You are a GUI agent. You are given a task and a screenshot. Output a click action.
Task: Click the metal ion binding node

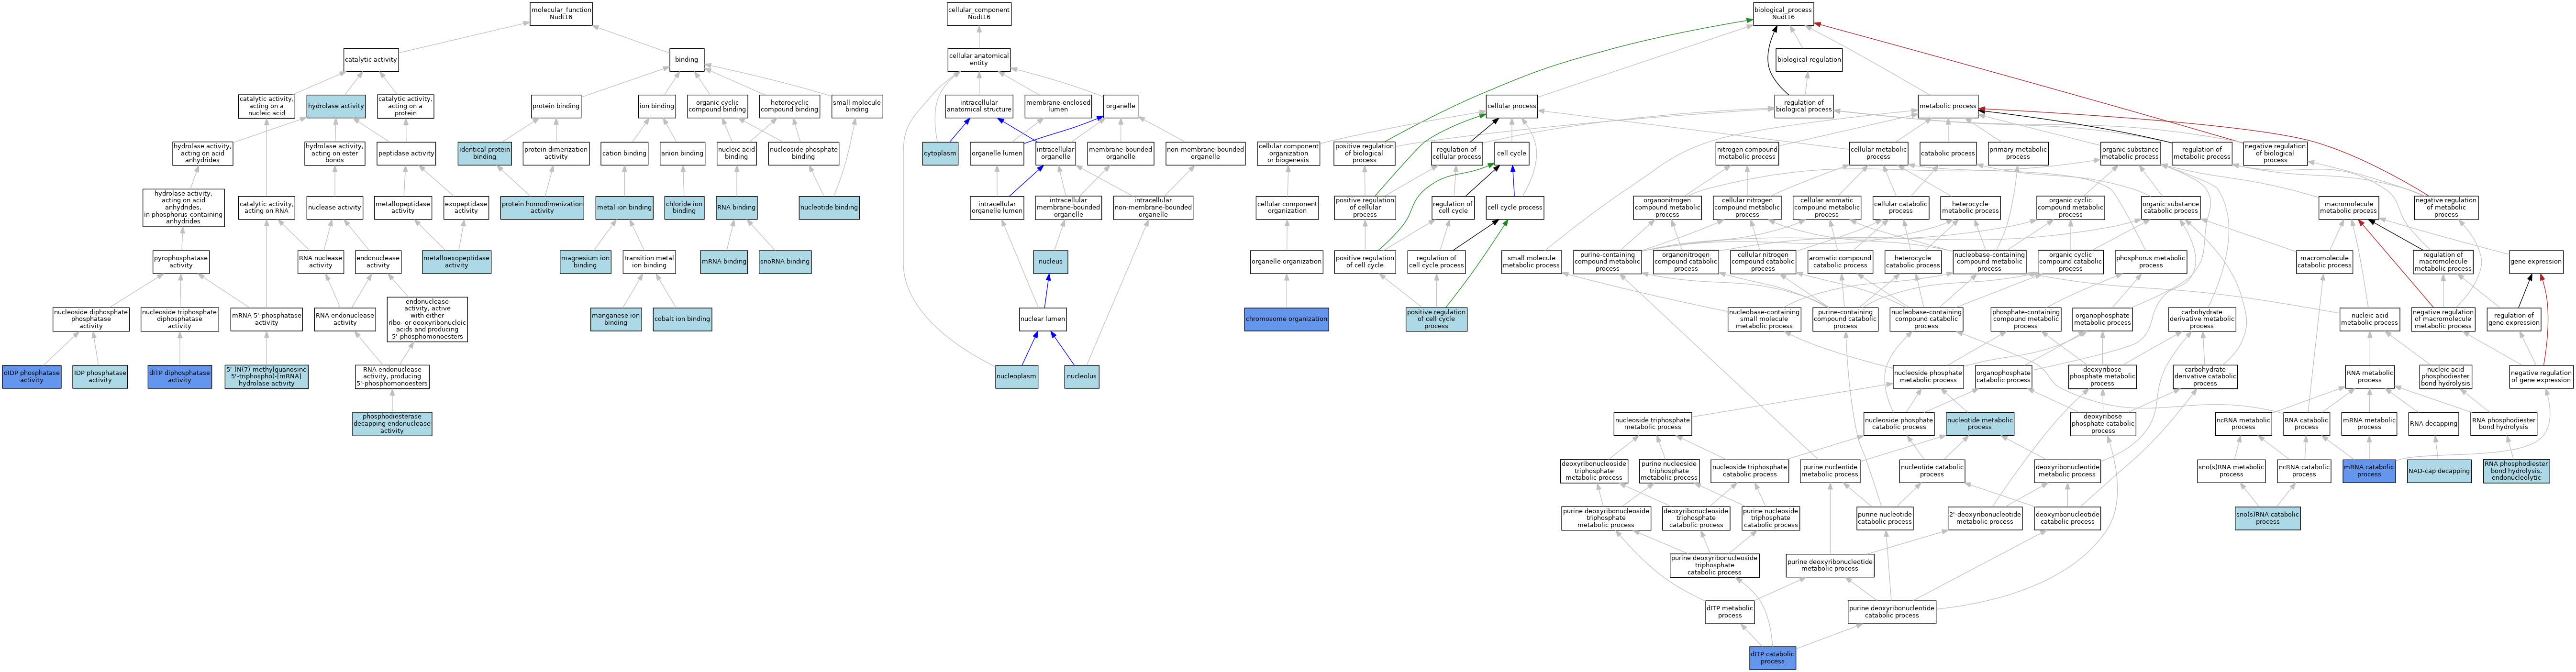(625, 208)
